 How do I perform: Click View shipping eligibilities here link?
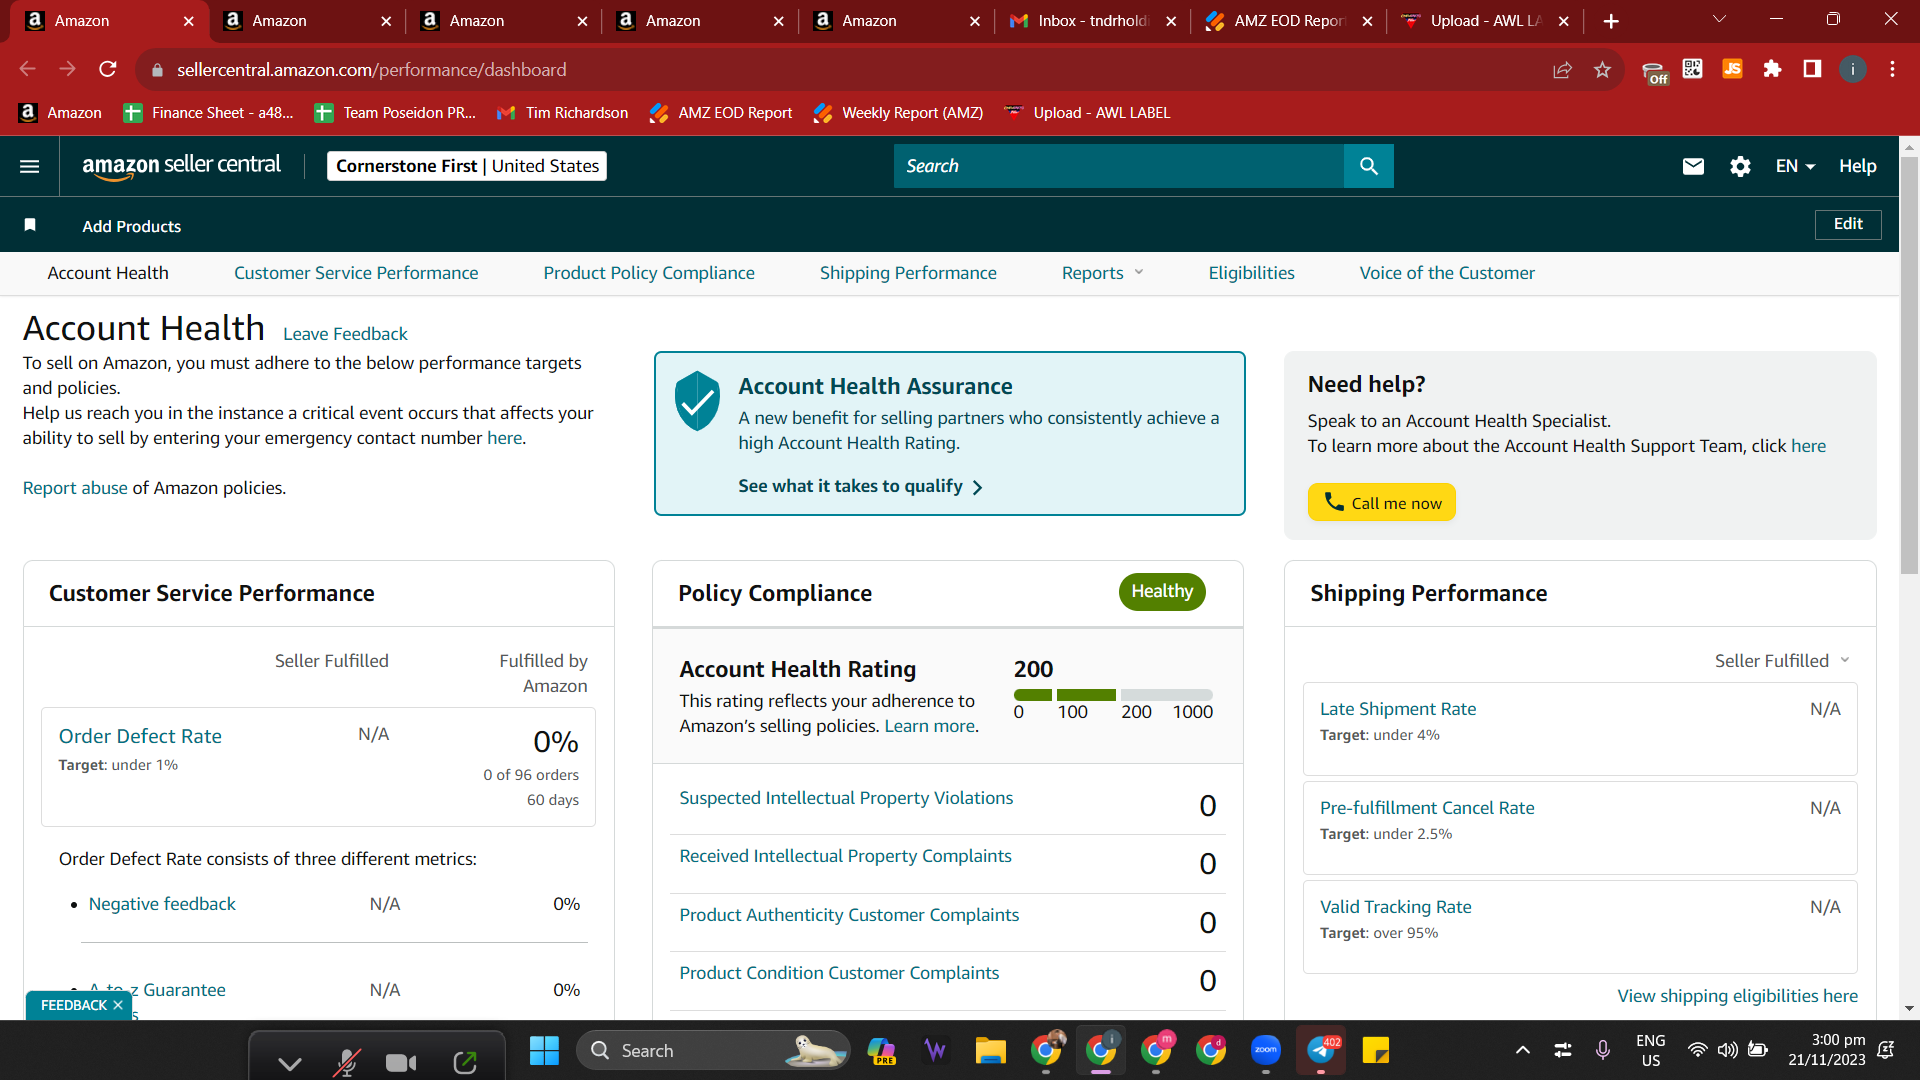(x=1738, y=996)
